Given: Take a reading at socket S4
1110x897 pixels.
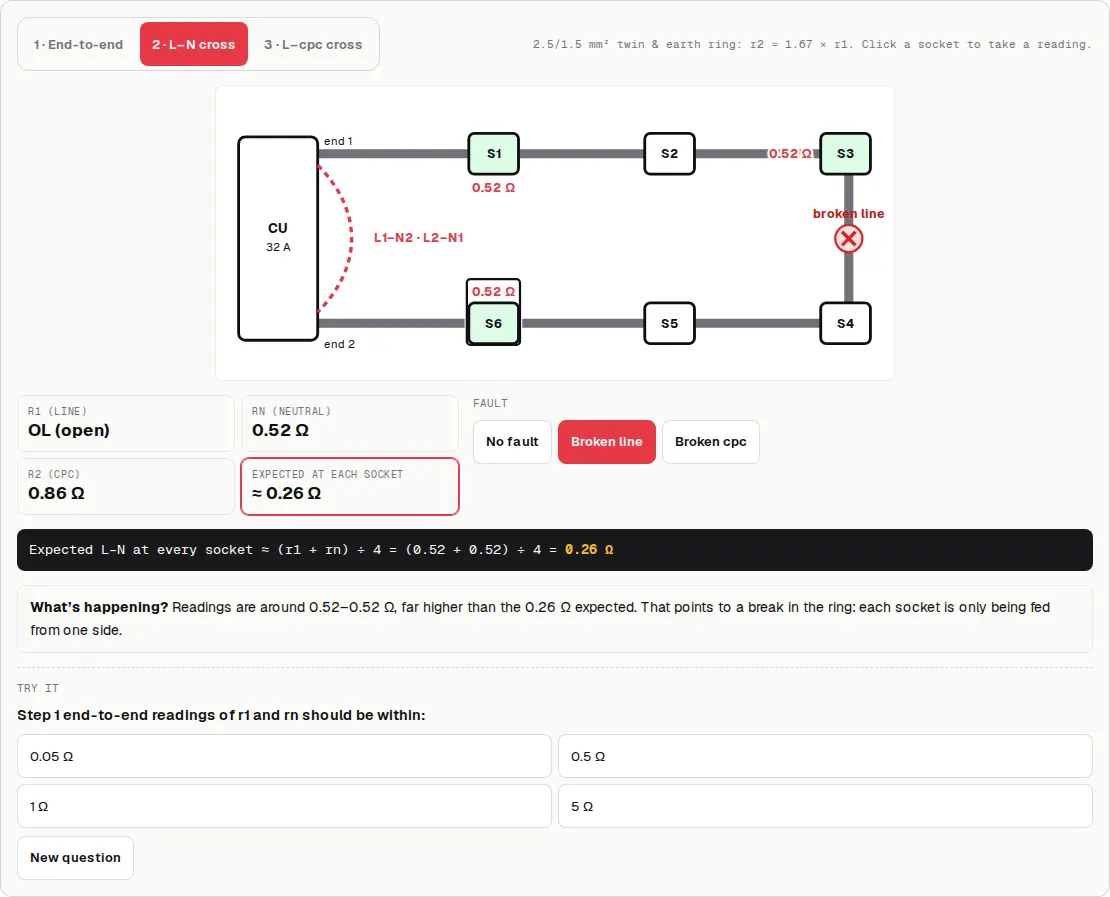Looking at the screenshot, I should [x=845, y=324].
